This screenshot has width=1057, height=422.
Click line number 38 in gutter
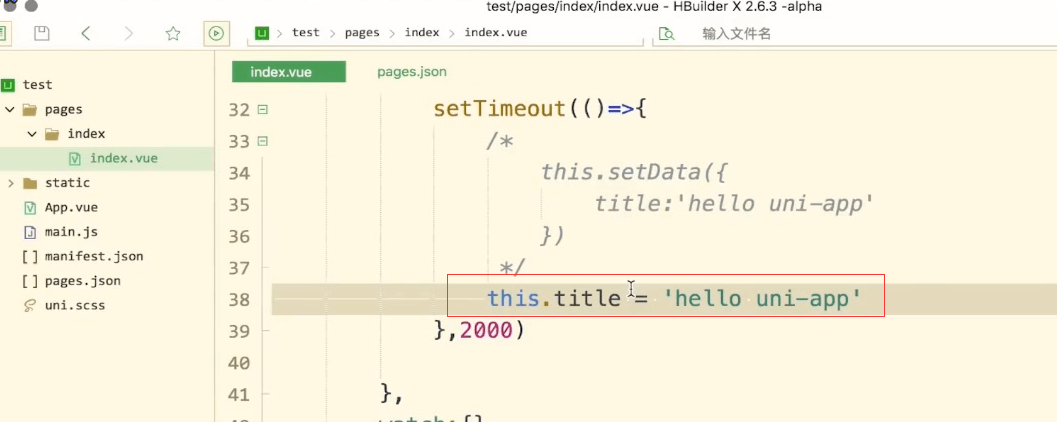pos(239,299)
